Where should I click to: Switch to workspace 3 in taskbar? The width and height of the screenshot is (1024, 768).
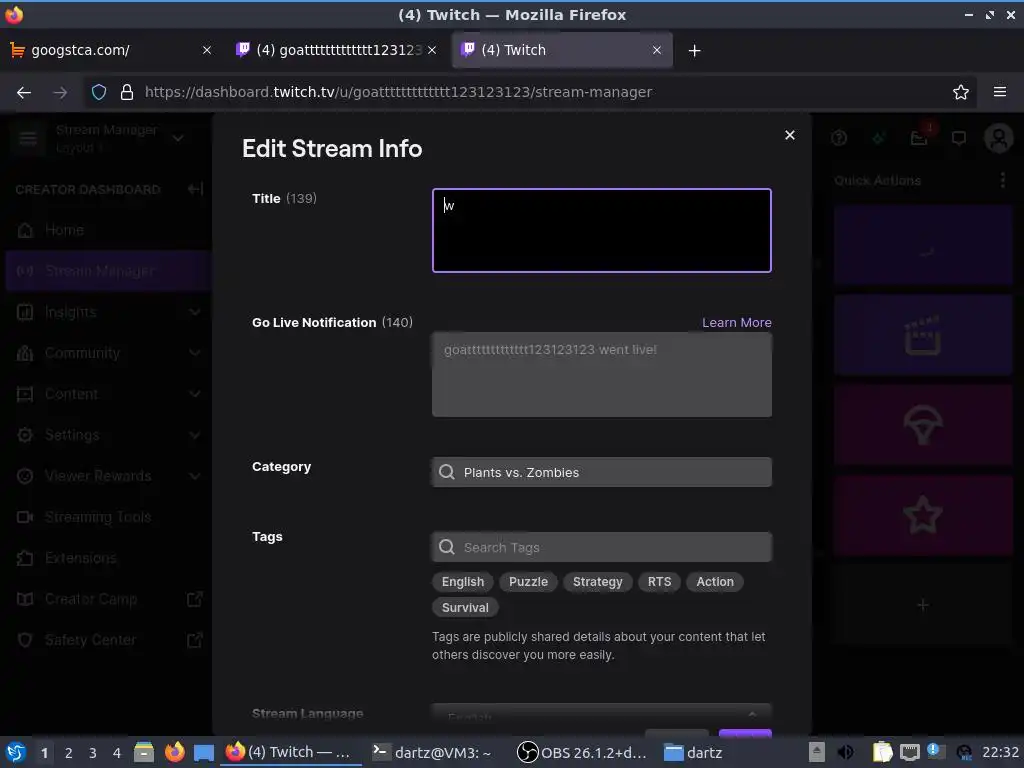coord(93,753)
